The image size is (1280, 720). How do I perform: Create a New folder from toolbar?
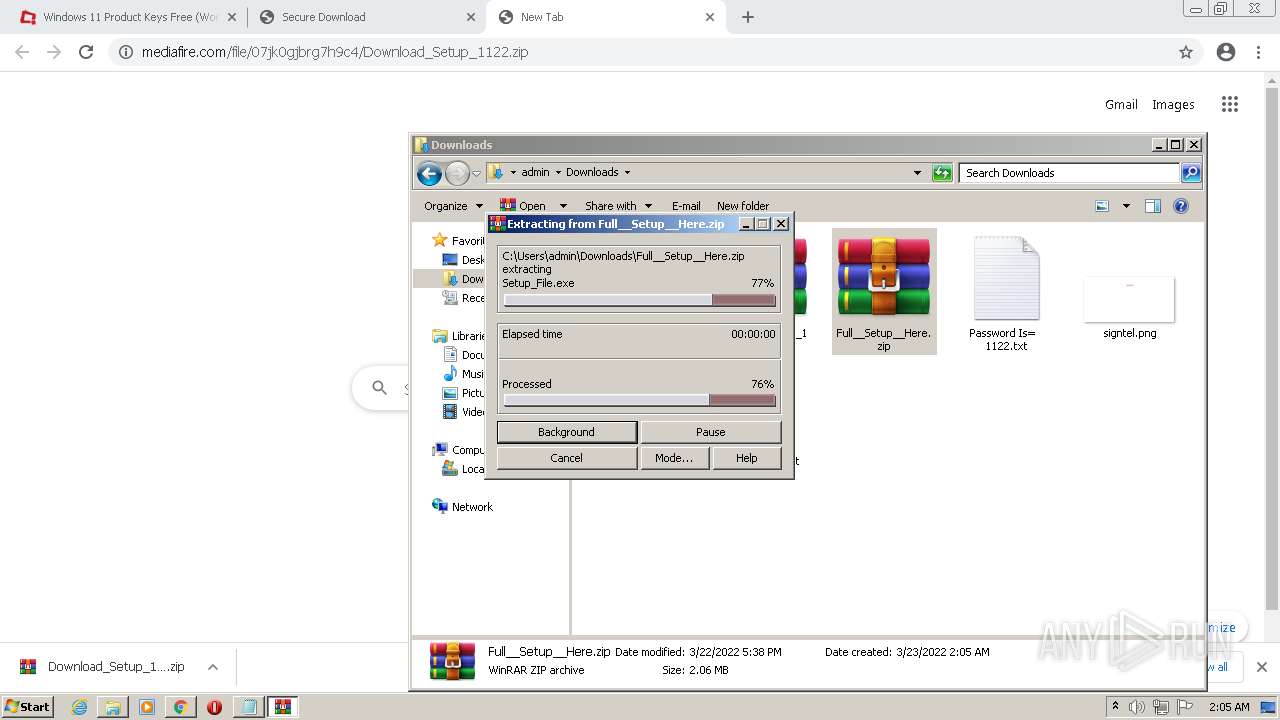point(743,206)
